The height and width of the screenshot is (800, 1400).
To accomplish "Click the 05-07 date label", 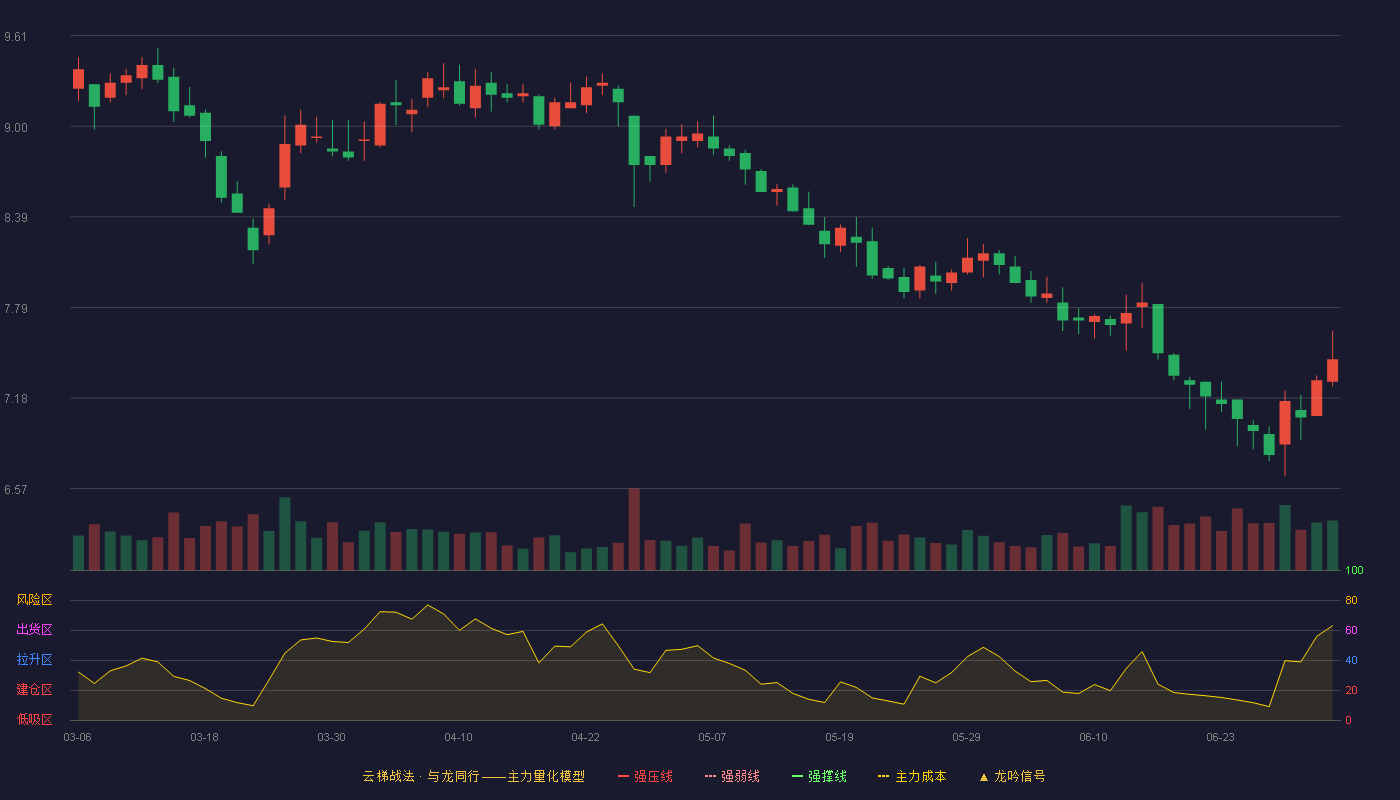I will click(712, 737).
